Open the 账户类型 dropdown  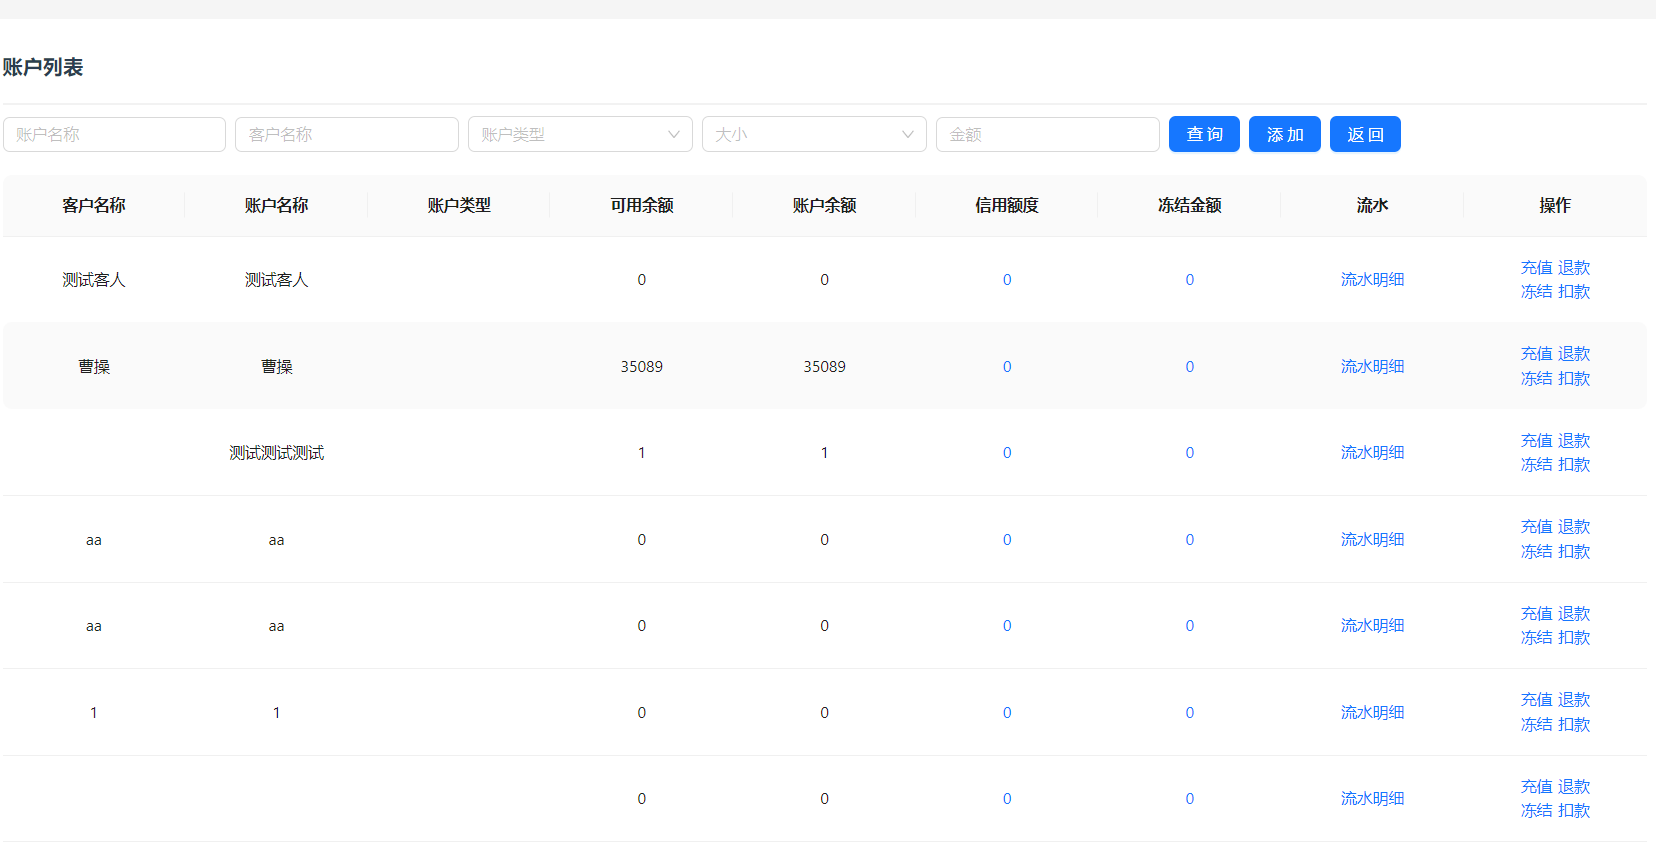(x=580, y=134)
